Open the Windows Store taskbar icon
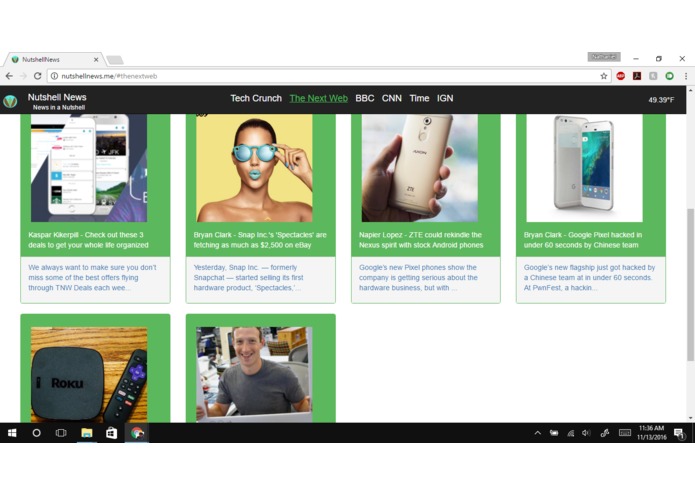This screenshot has width=695, height=494. (x=112, y=433)
